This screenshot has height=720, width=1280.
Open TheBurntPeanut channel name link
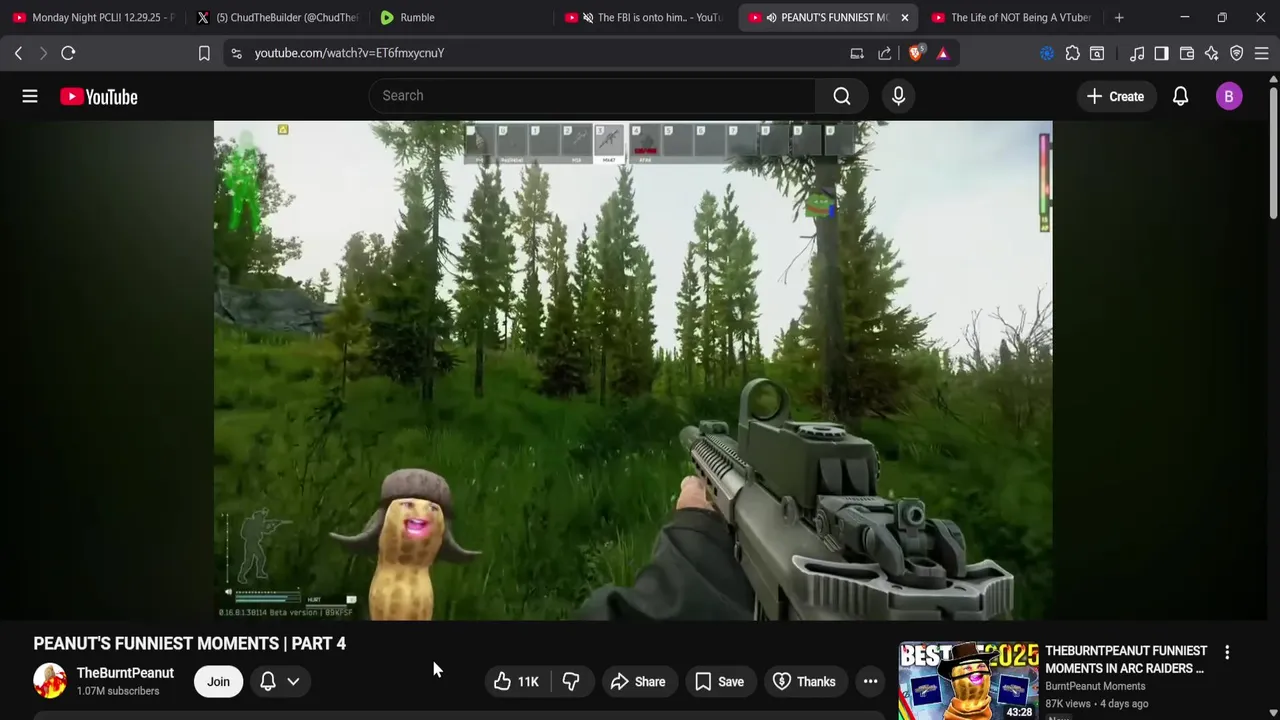tap(125, 673)
